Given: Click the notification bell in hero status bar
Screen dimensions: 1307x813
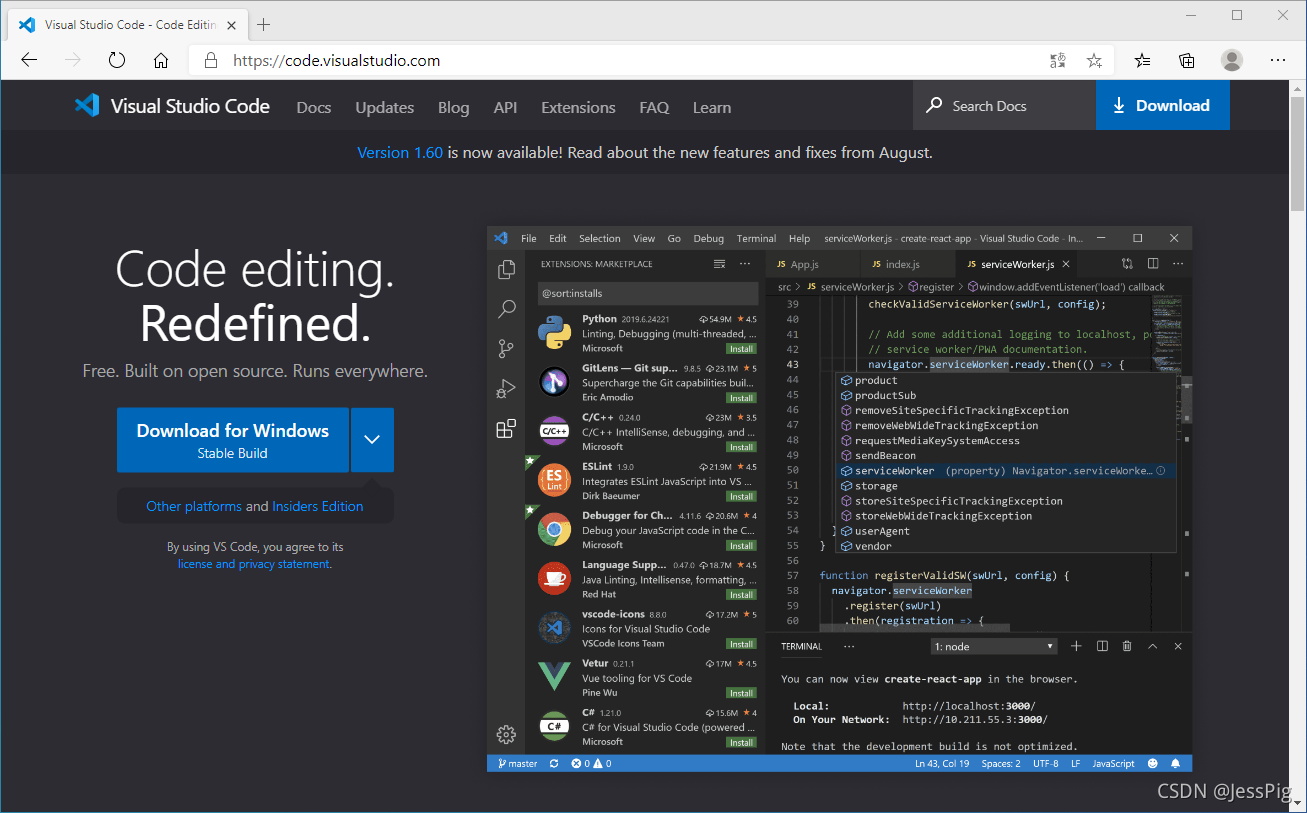Looking at the screenshot, I should pos(1175,763).
